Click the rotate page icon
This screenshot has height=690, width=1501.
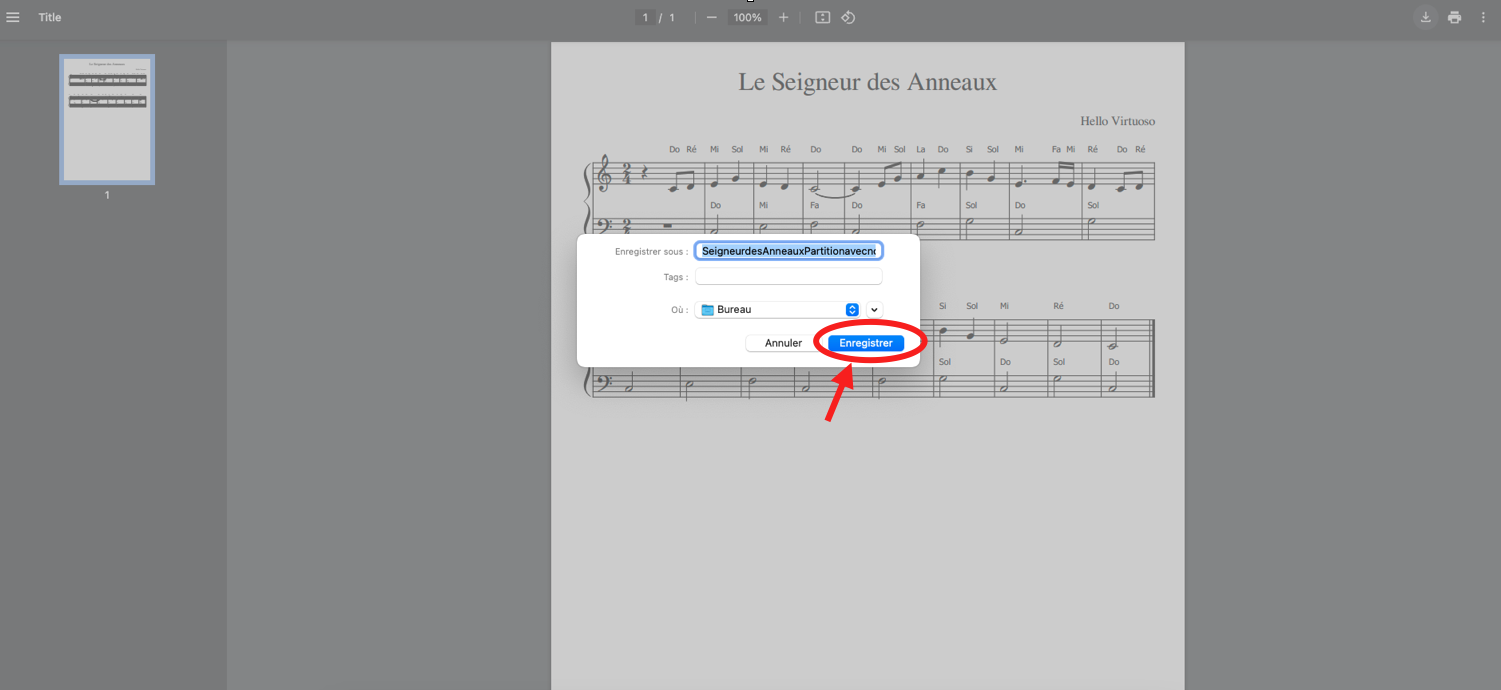[x=848, y=17]
